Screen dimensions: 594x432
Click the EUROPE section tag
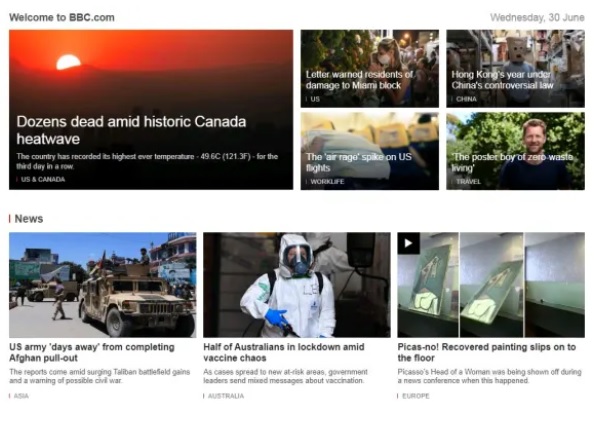point(416,396)
